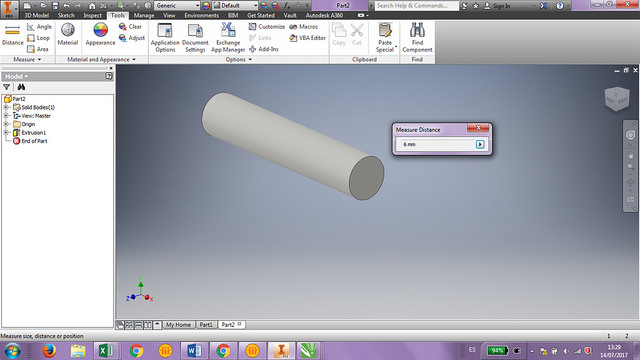Select the Area measure tool

pyautogui.click(x=38, y=49)
